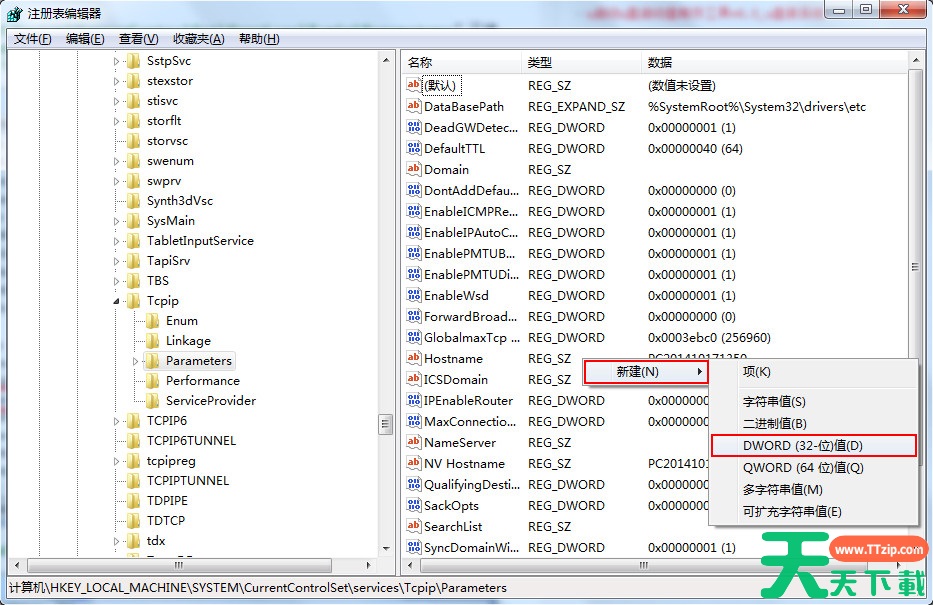Click the Registry Editor icon in title bar

click(15, 14)
